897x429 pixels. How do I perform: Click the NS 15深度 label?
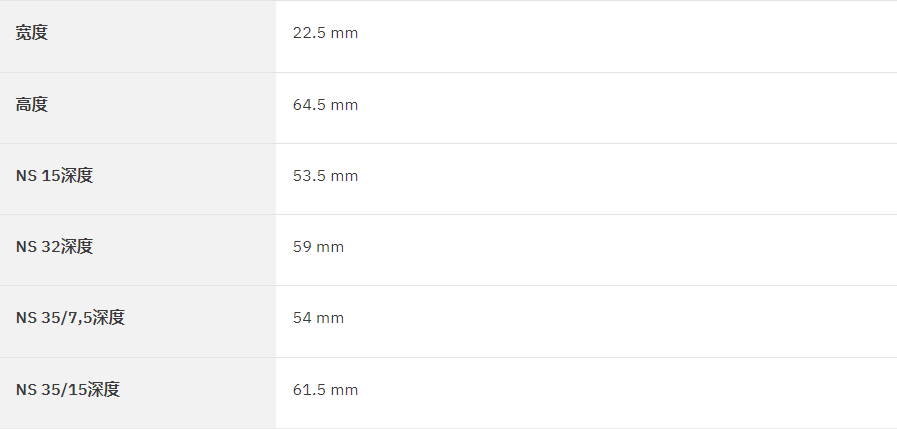54,176
